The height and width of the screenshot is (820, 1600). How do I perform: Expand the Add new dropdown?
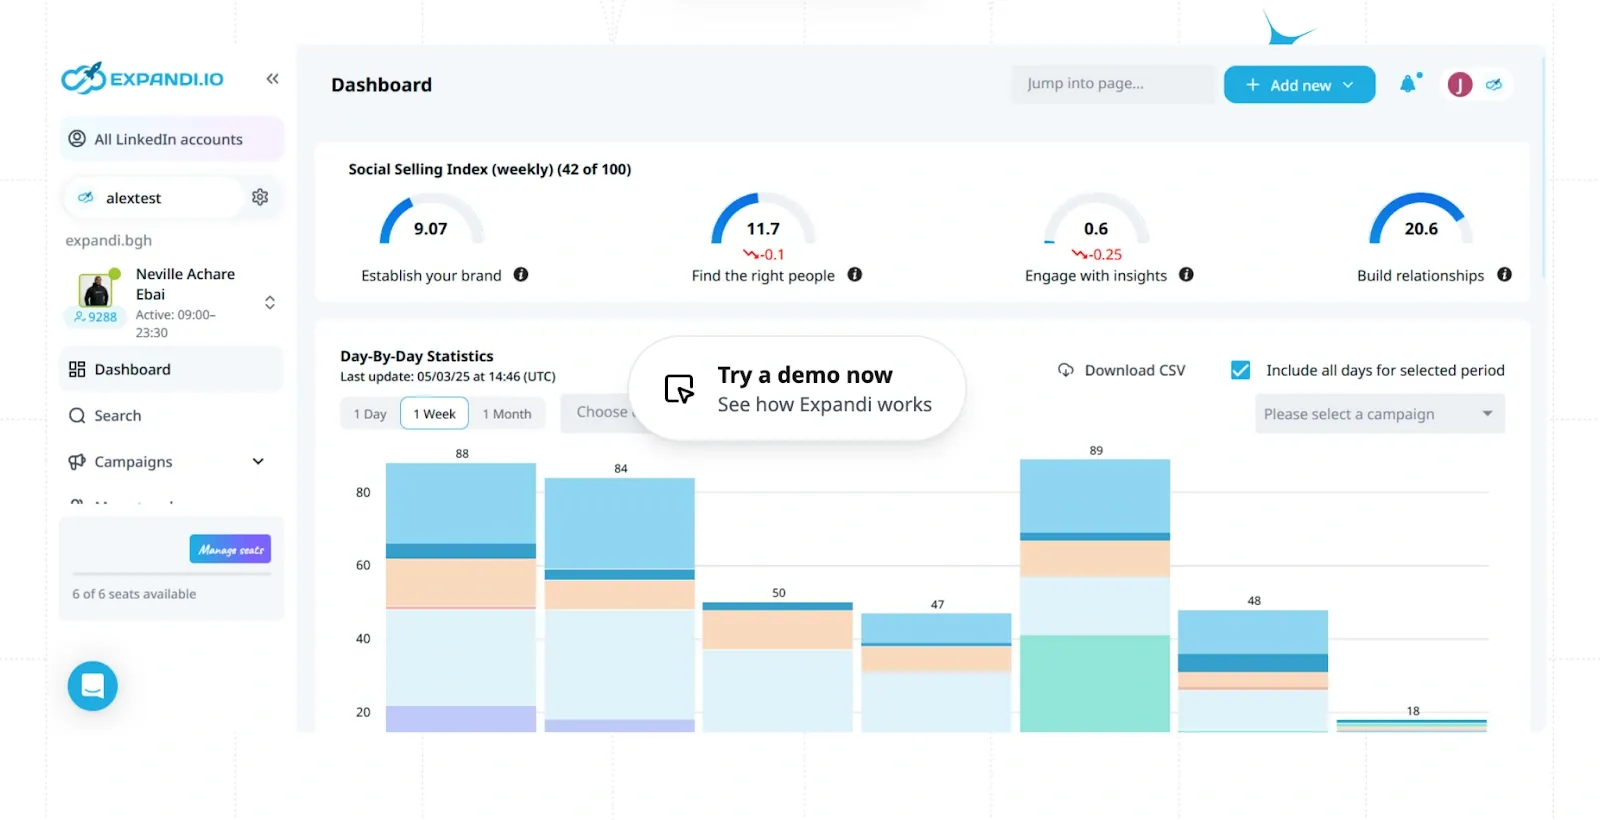click(x=1299, y=85)
